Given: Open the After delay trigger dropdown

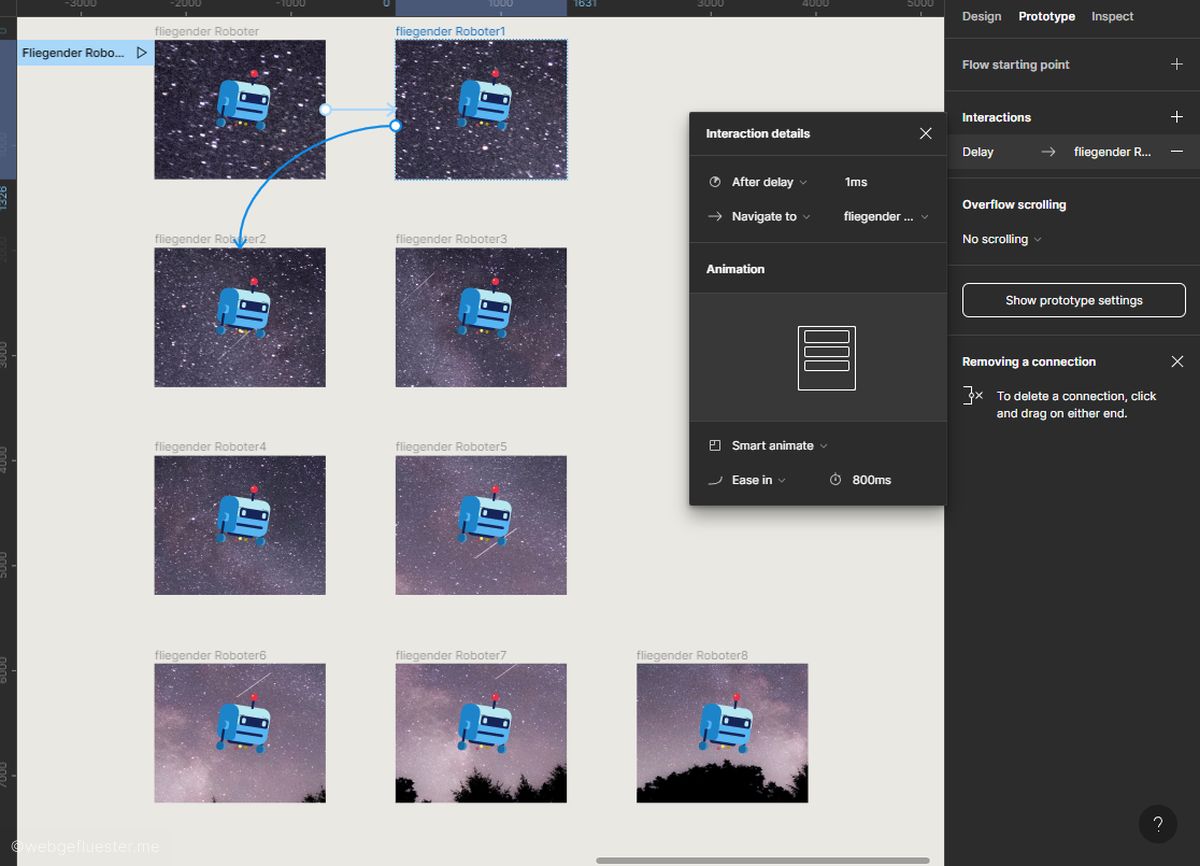Looking at the screenshot, I should tap(768, 182).
